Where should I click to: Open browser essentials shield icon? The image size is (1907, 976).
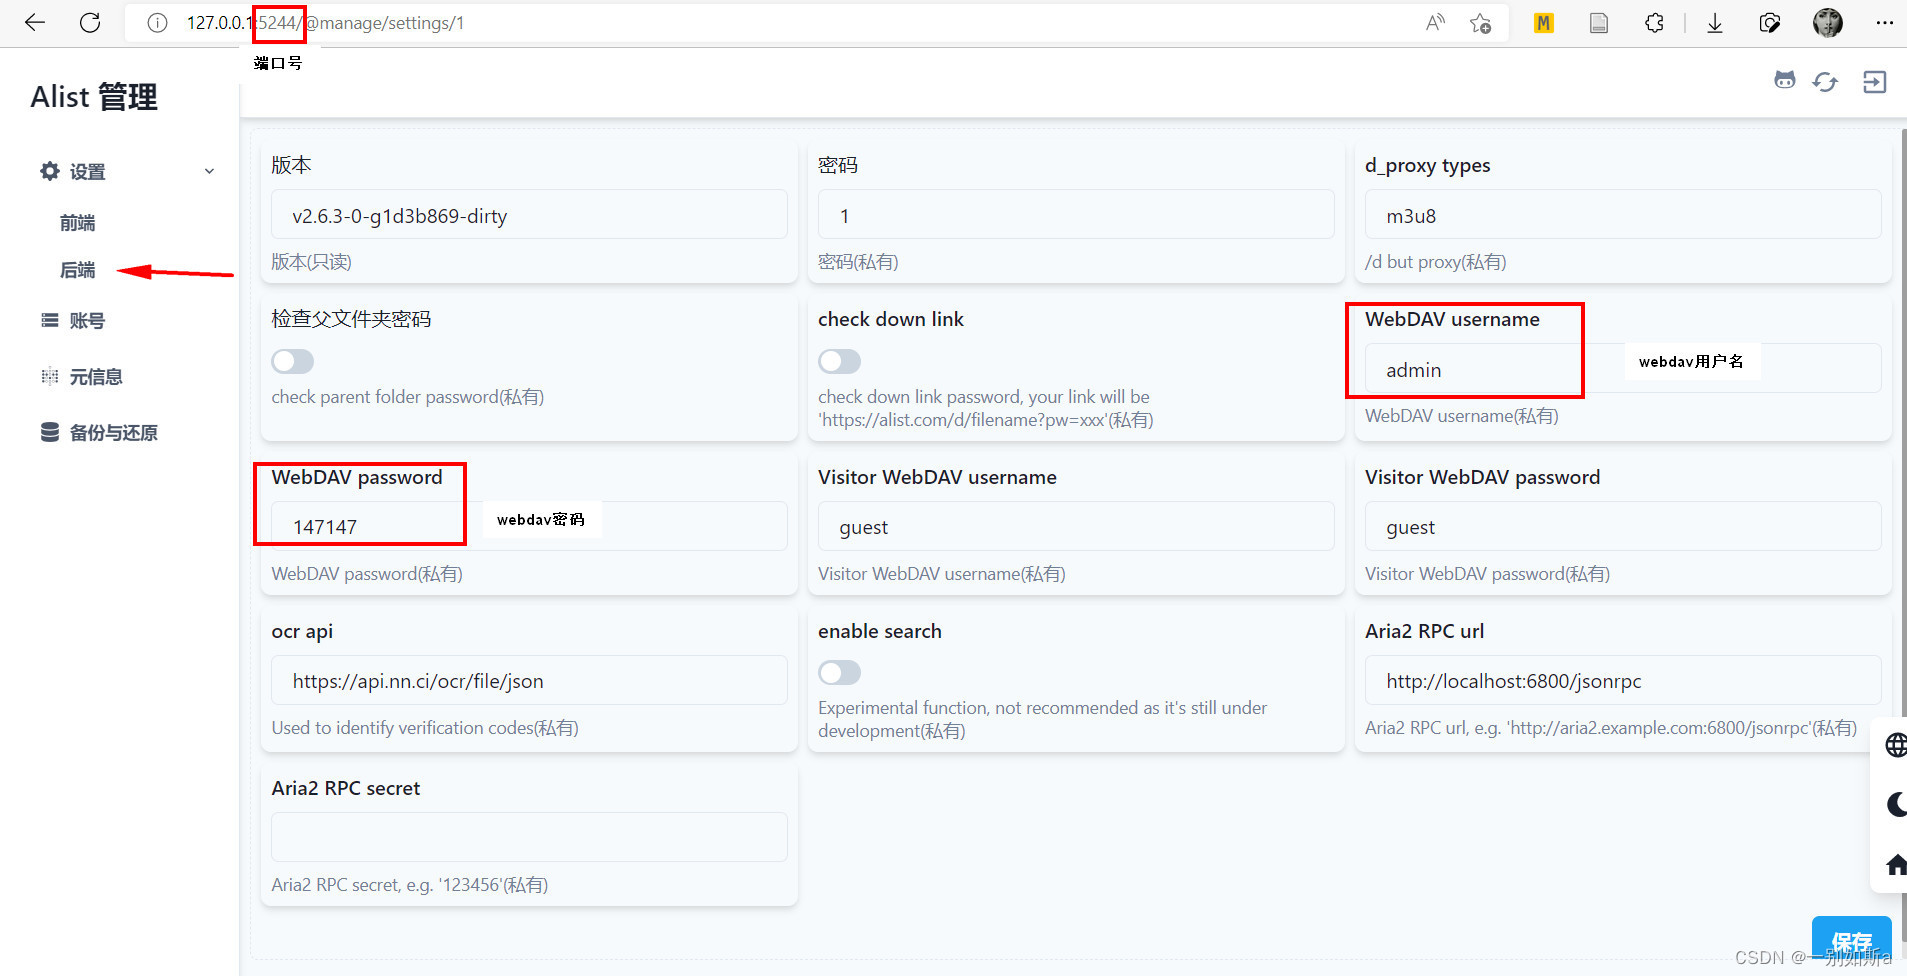(1770, 23)
